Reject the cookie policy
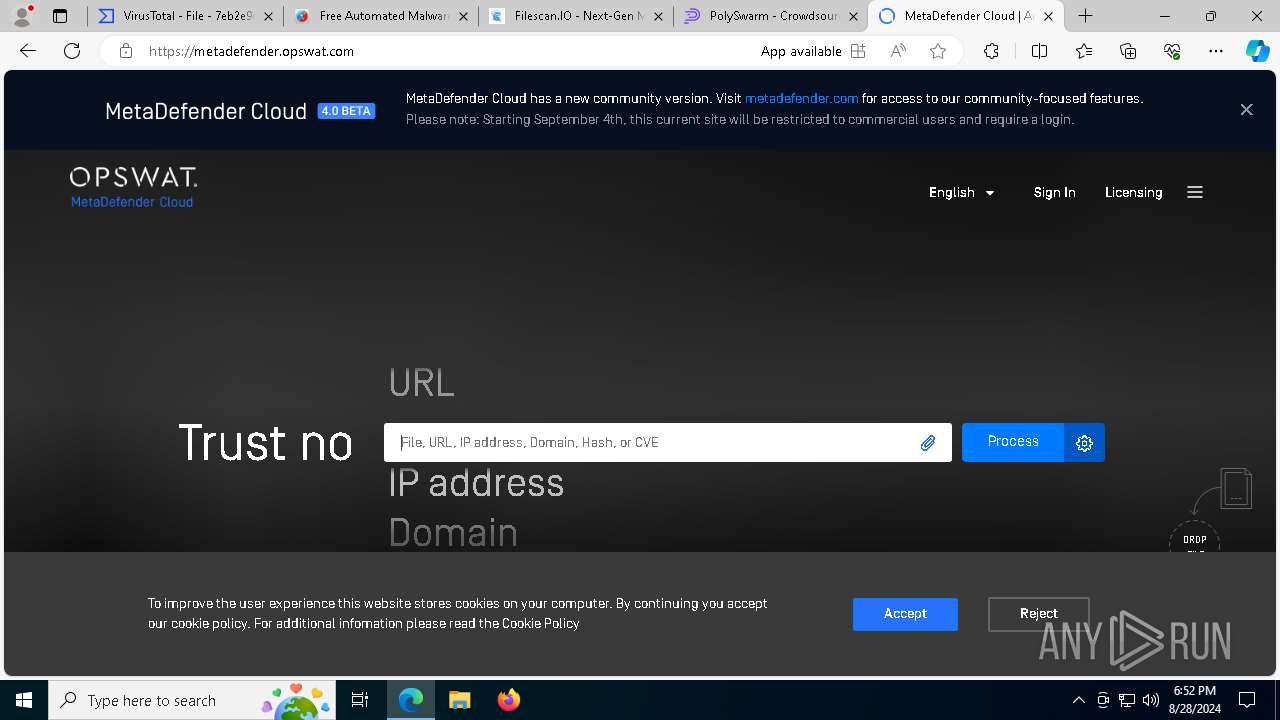The image size is (1280, 720). (1038, 614)
